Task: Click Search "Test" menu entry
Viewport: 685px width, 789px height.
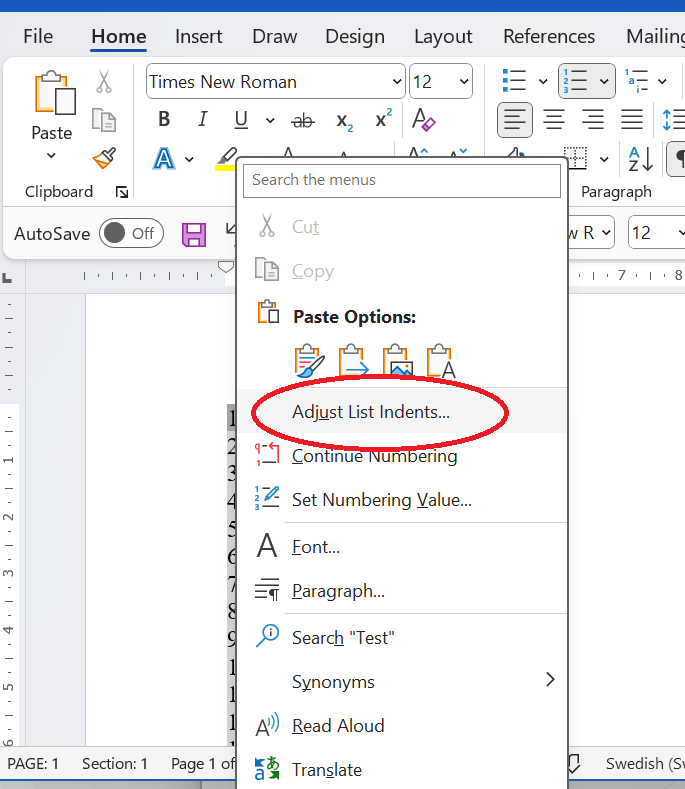Action: [402, 638]
